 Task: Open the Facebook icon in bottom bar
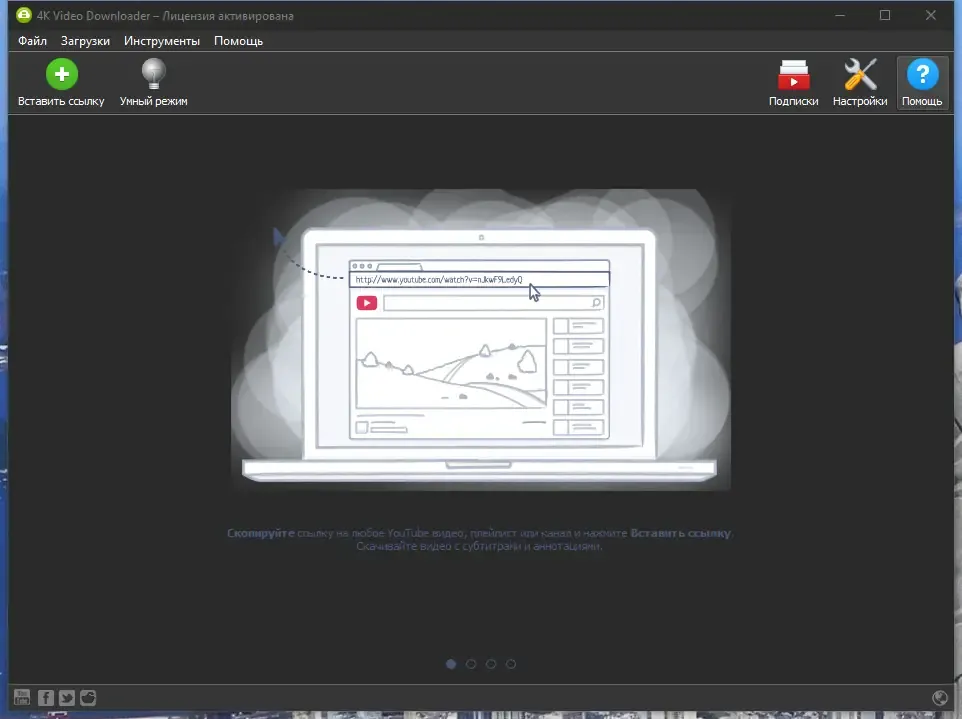[45, 698]
